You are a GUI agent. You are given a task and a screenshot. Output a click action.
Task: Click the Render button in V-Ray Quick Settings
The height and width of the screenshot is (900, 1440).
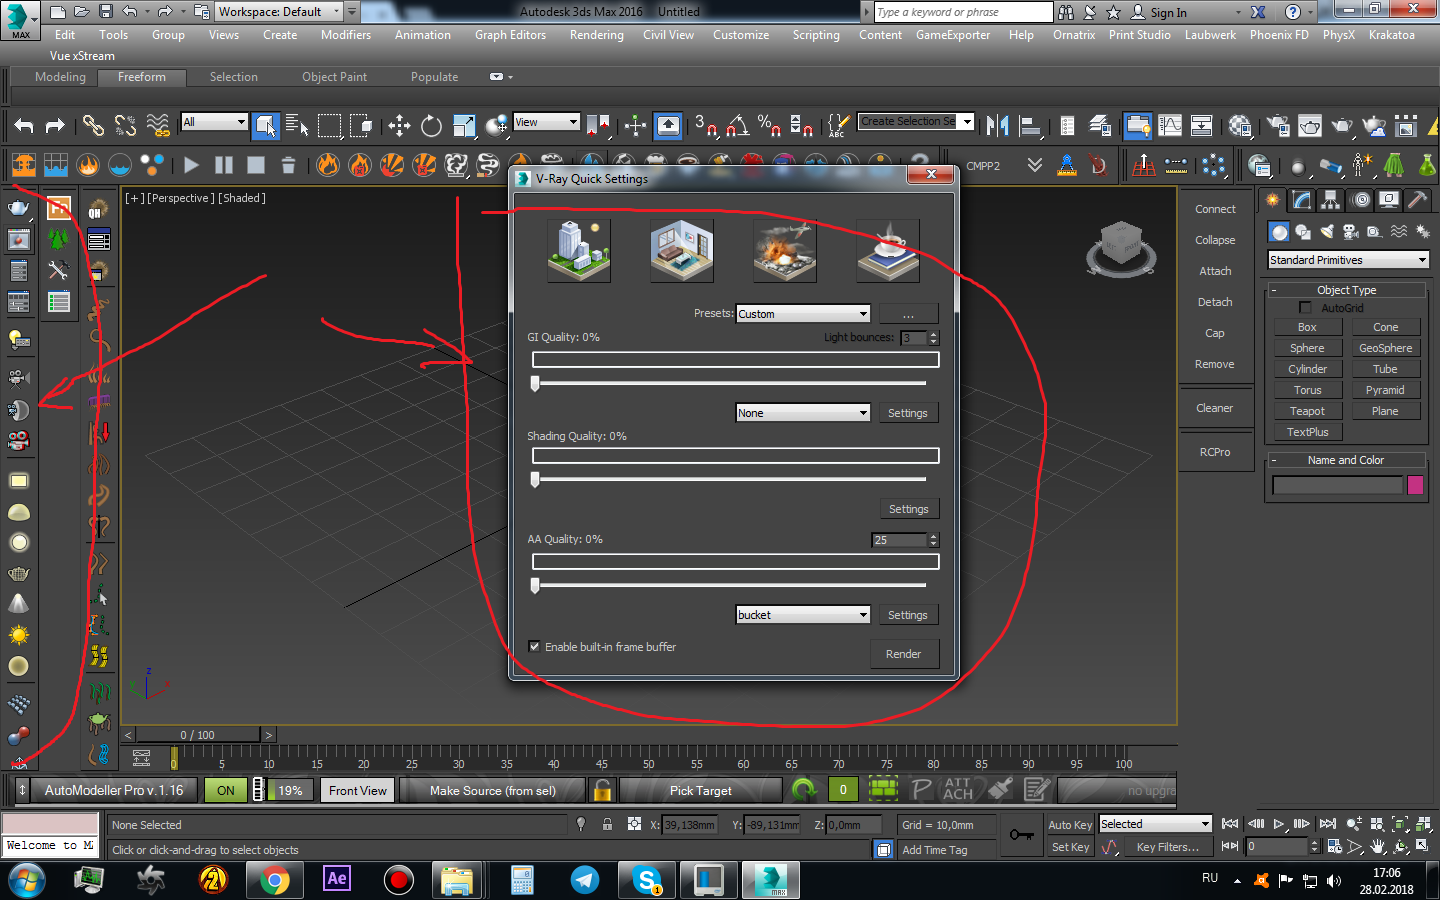(903, 654)
